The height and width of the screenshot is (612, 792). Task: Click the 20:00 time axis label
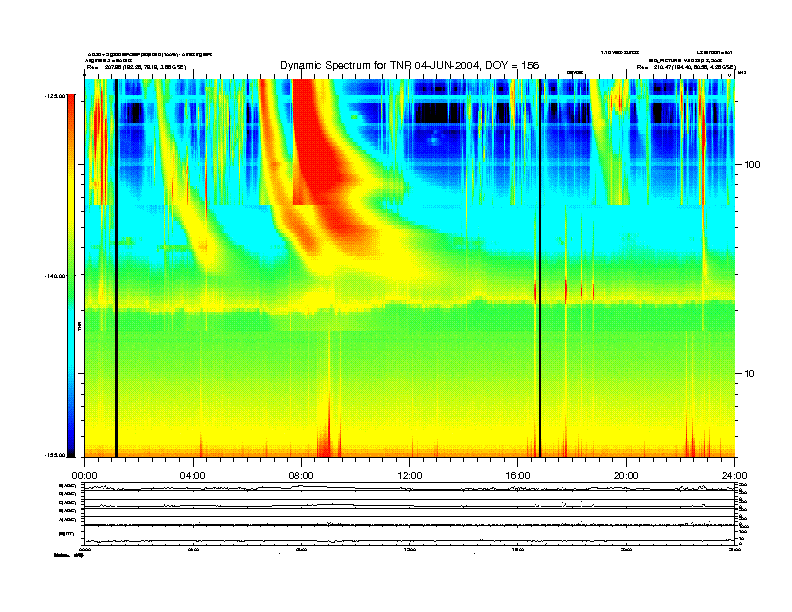pyautogui.click(x=626, y=476)
